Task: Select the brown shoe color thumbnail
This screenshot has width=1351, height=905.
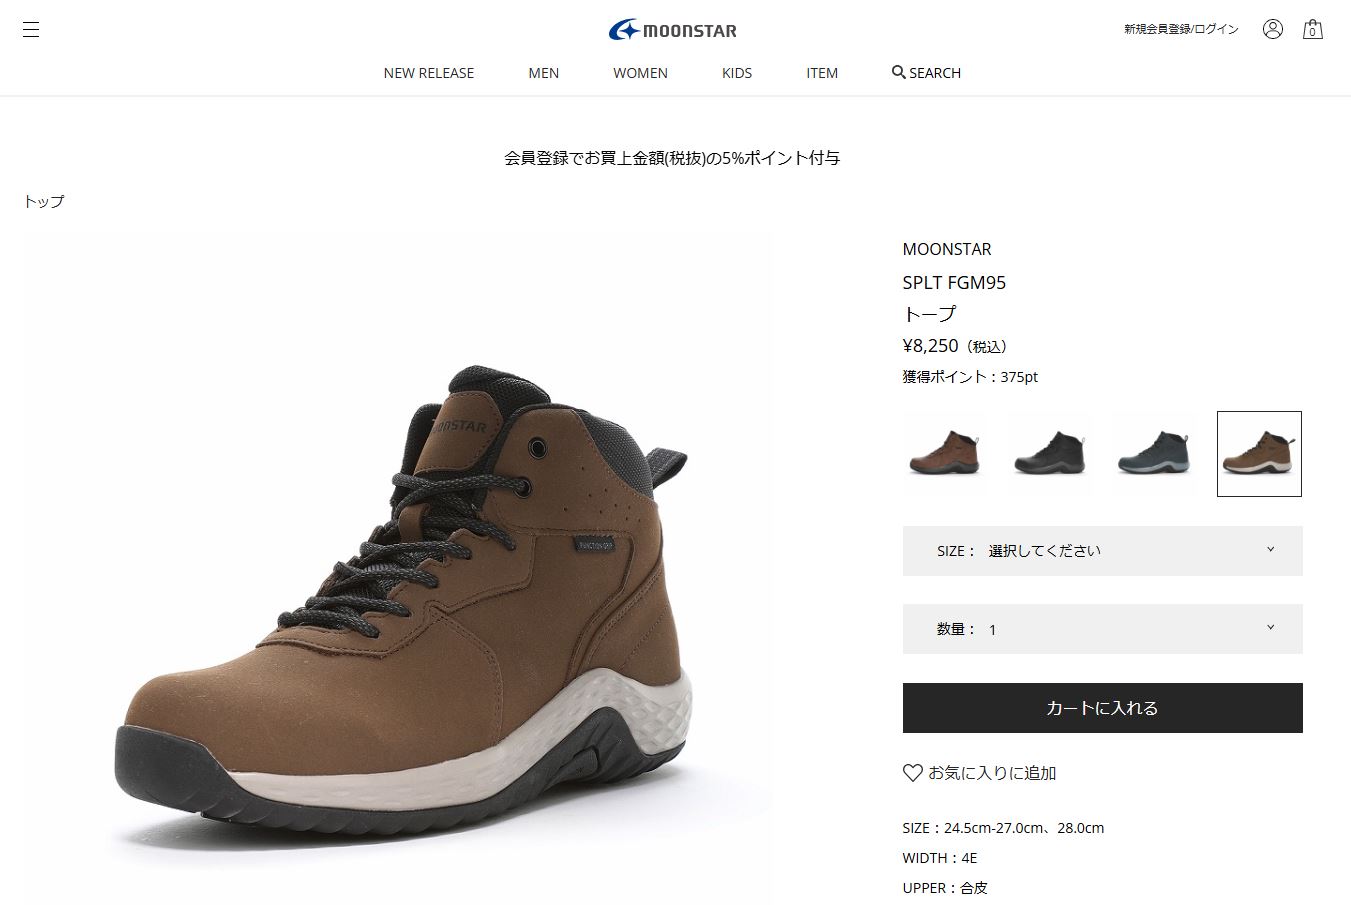Action: tap(945, 453)
